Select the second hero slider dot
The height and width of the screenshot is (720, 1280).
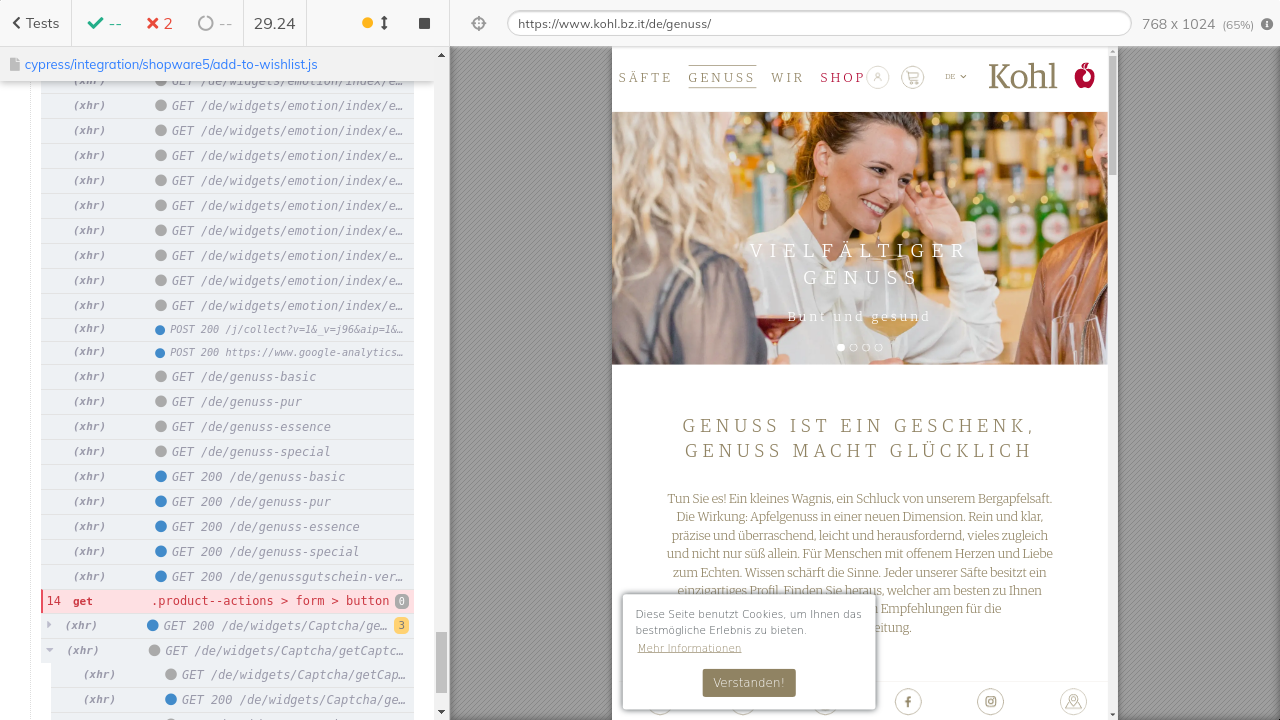coord(854,348)
